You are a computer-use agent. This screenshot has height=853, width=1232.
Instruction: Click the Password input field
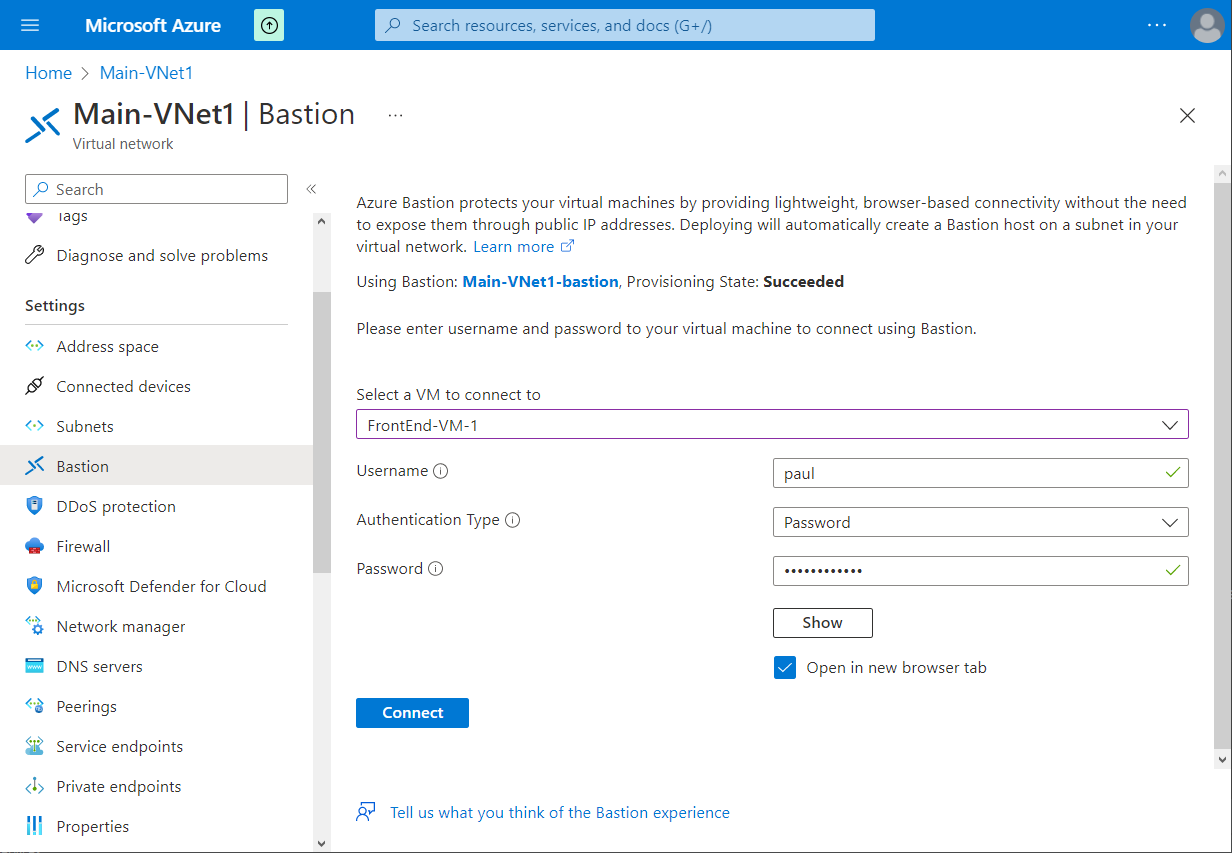coord(980,571)
